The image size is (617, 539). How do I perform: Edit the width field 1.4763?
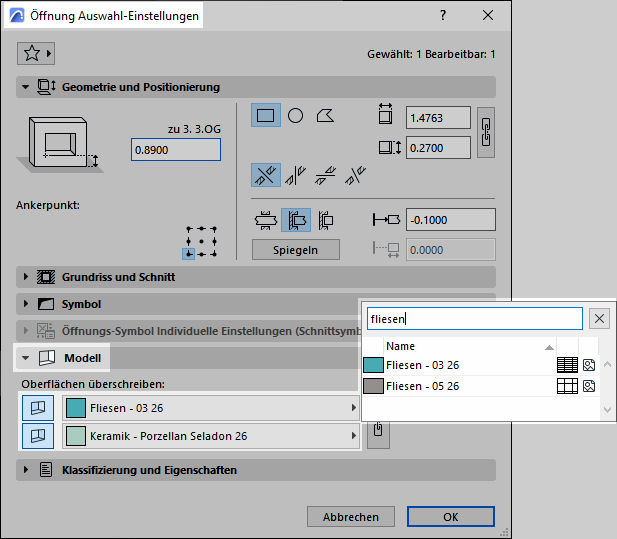point(438,118)
